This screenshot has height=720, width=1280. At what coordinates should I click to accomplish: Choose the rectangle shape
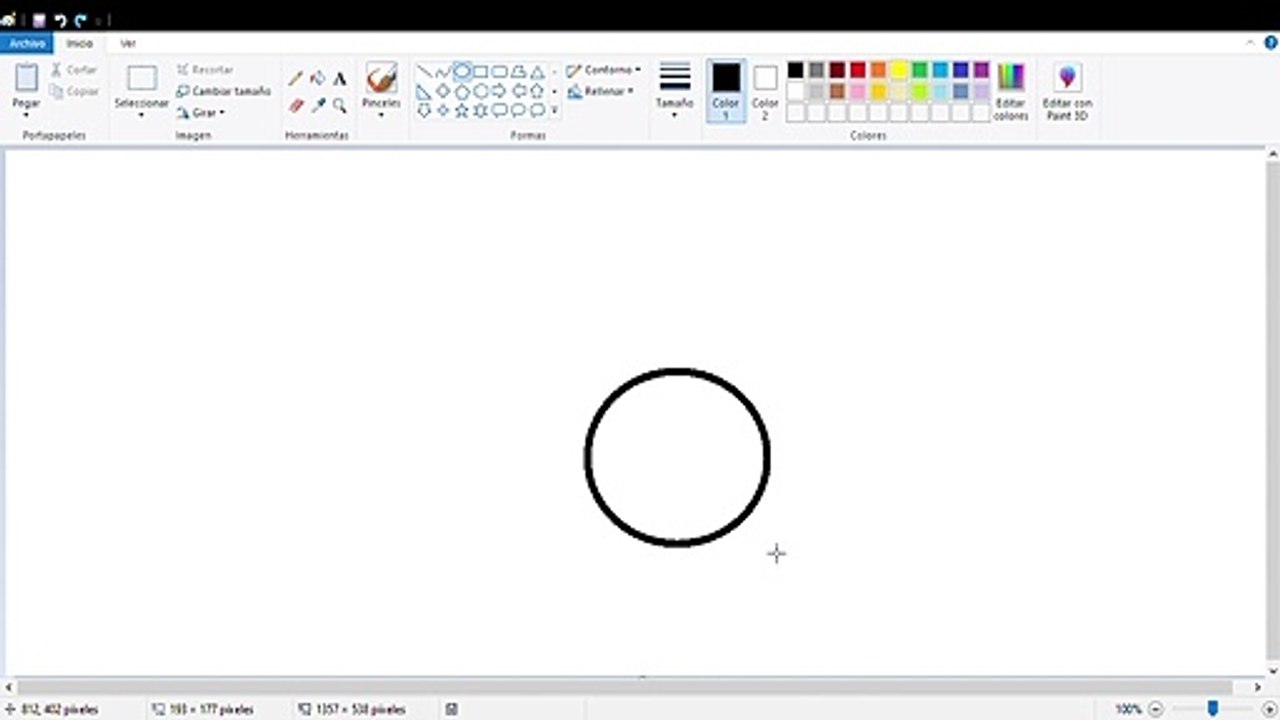tap(481, 72)
